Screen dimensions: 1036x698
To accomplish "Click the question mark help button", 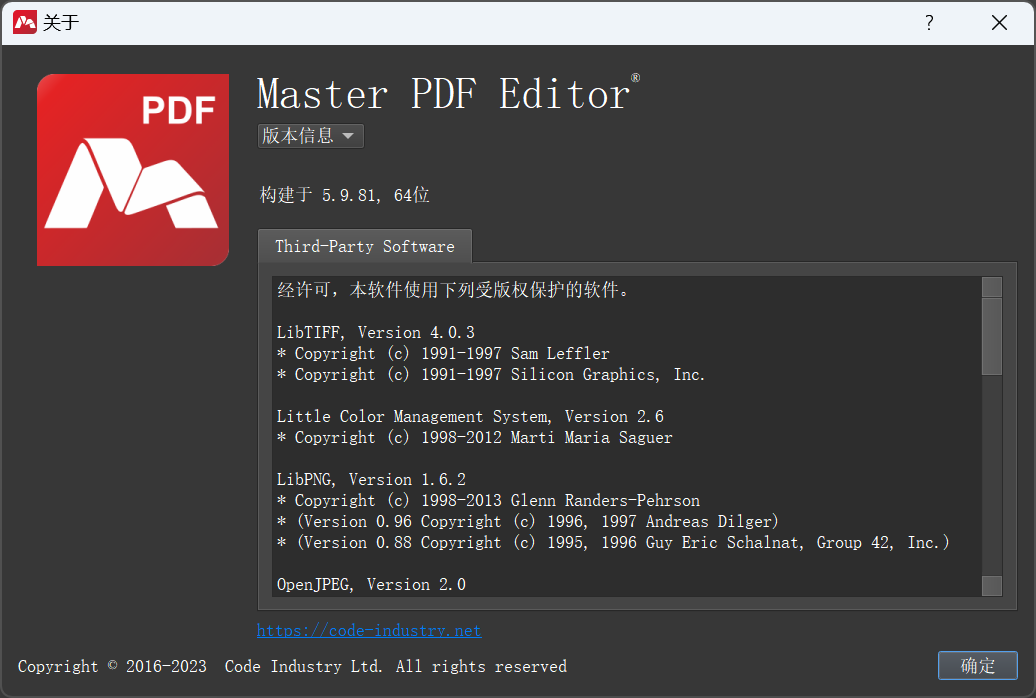I will point(929,22).
